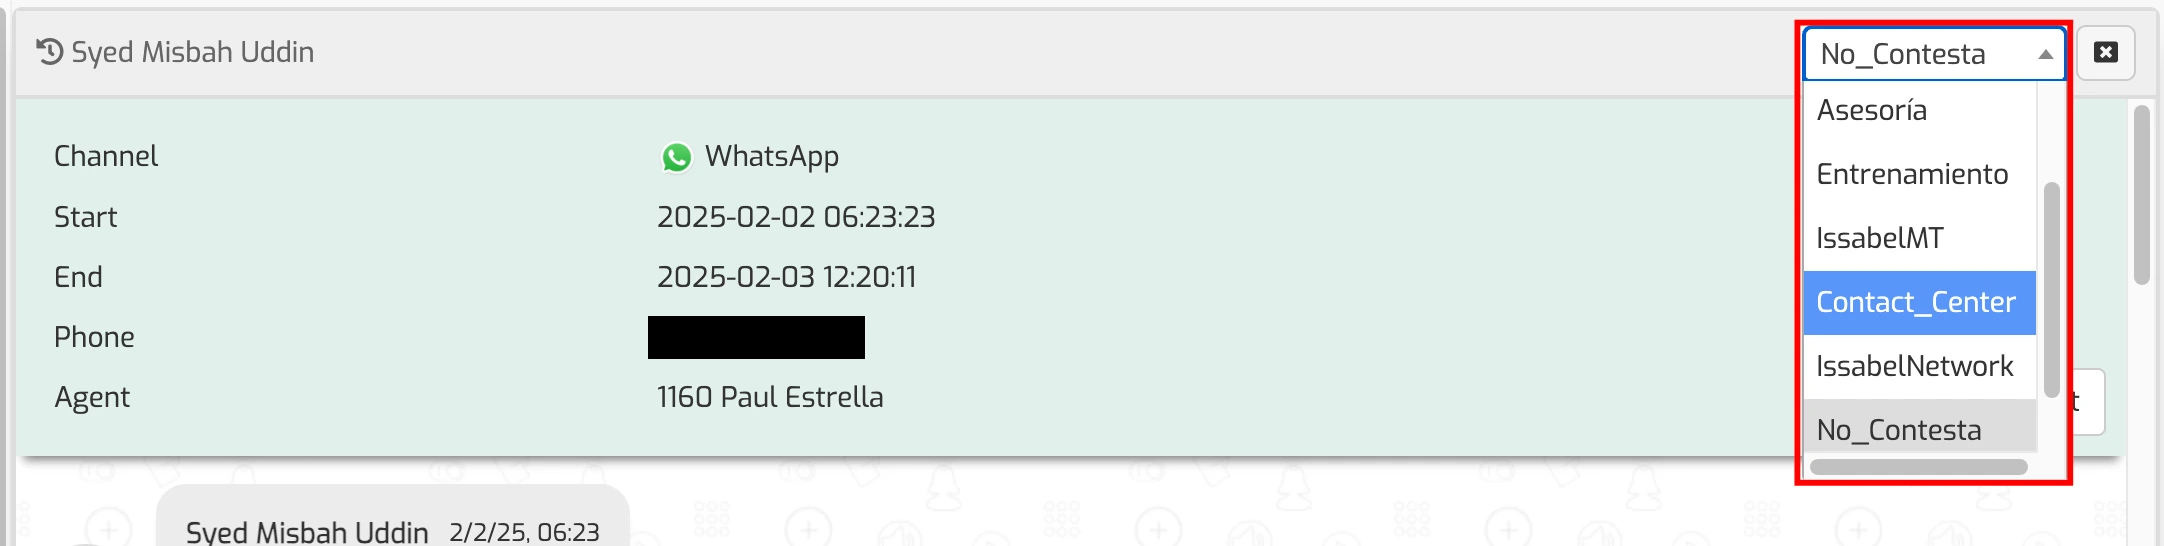Click the end date 2025-02-03 12:20:11
The height and width of the screenshot is (546, 2164).
(786, 277)
